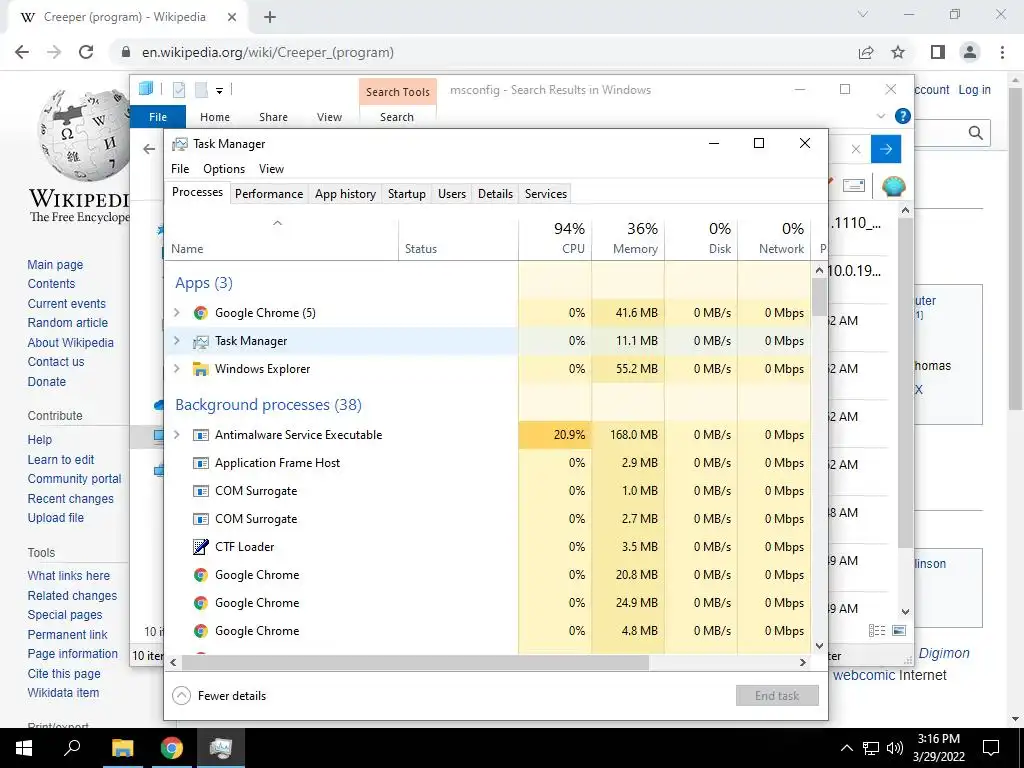Open Chrome three-dot menu
This screenshot has height=768, width=1024.
tap(1002, 52)
